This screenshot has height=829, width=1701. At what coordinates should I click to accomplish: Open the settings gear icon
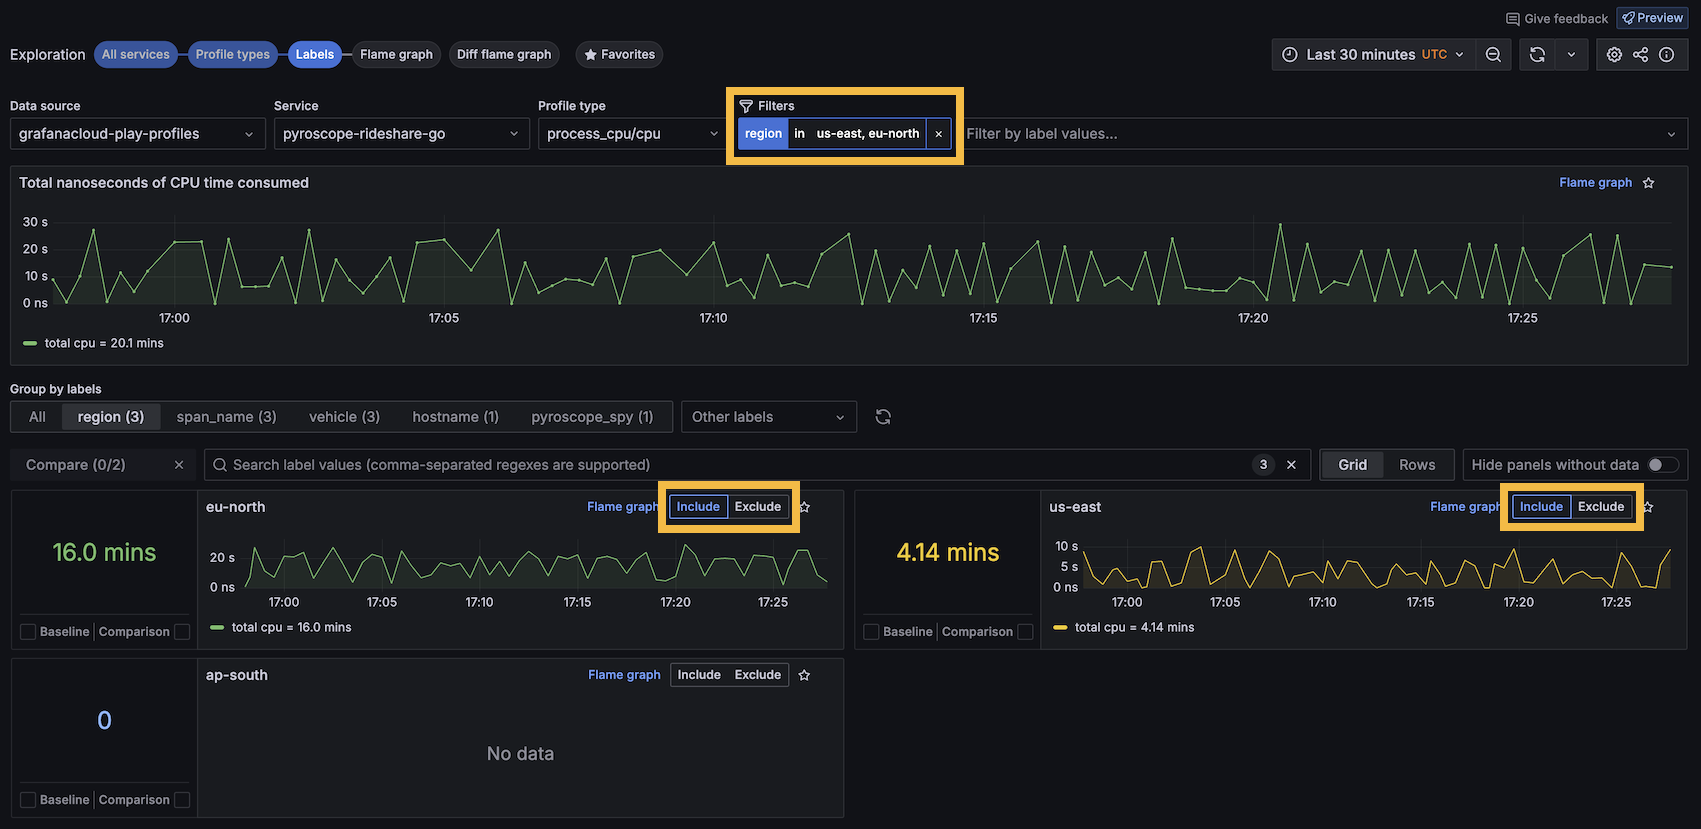click(x=1614, y=55)
